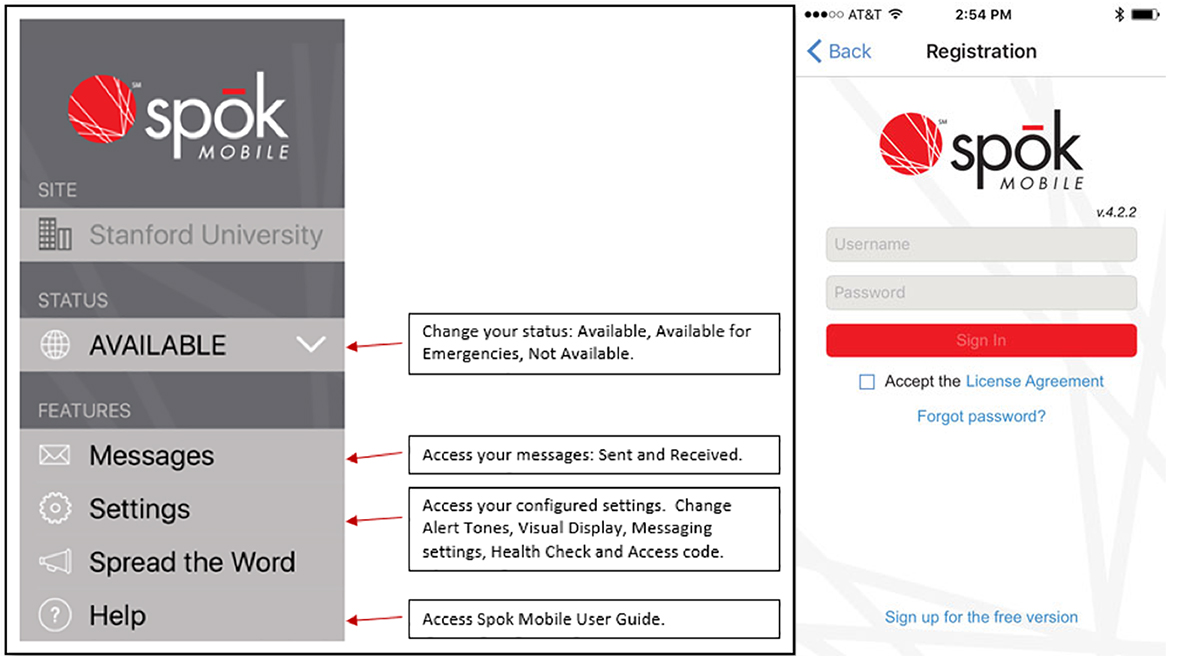Tap the red Sign In button

(x=981, y=340)
